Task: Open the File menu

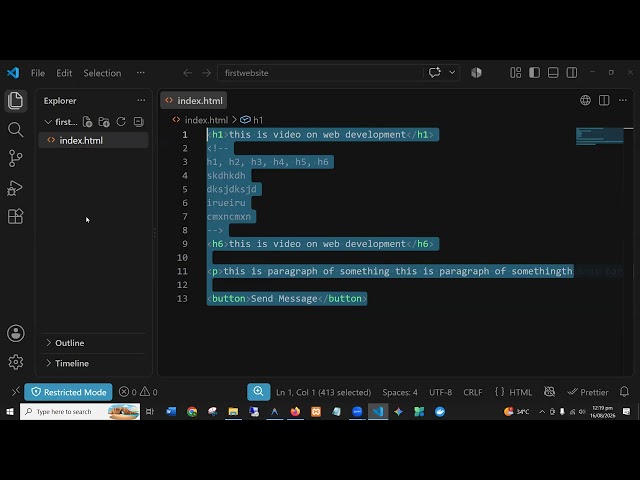Action: coord(38,73)
